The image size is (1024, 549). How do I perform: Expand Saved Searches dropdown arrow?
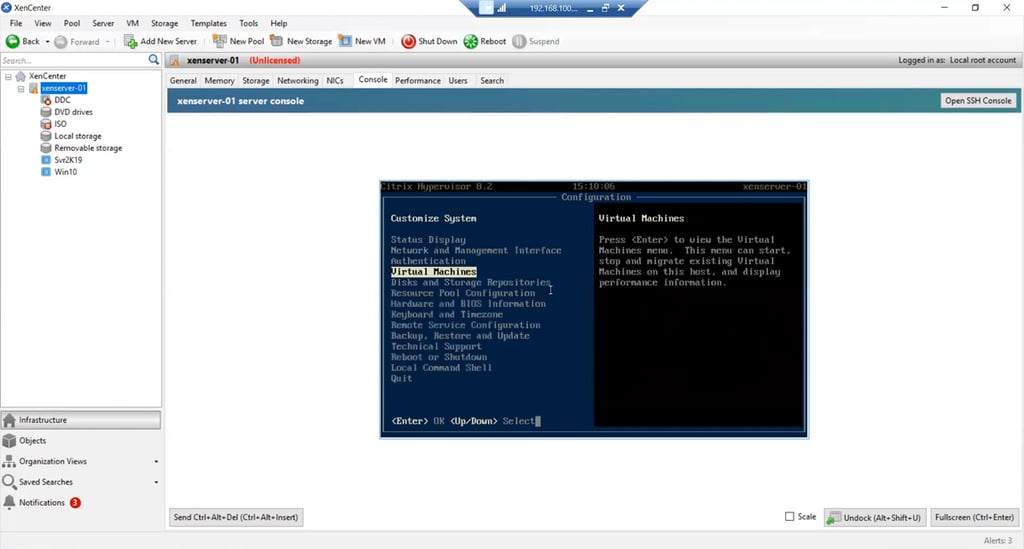156,482
